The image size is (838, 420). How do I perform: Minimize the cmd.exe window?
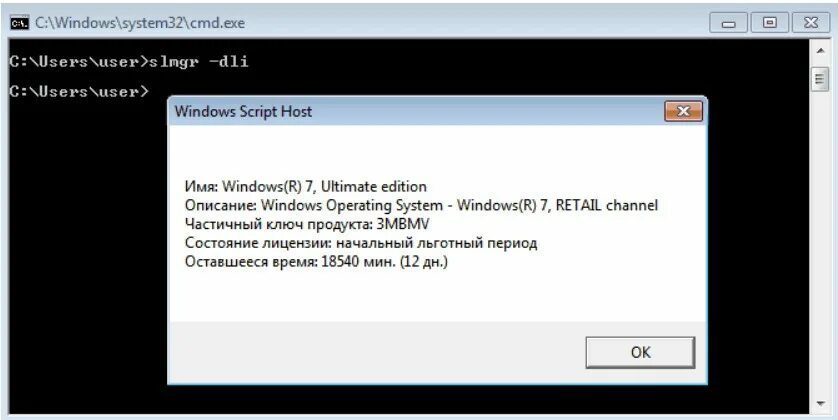[x=730, y=21]
